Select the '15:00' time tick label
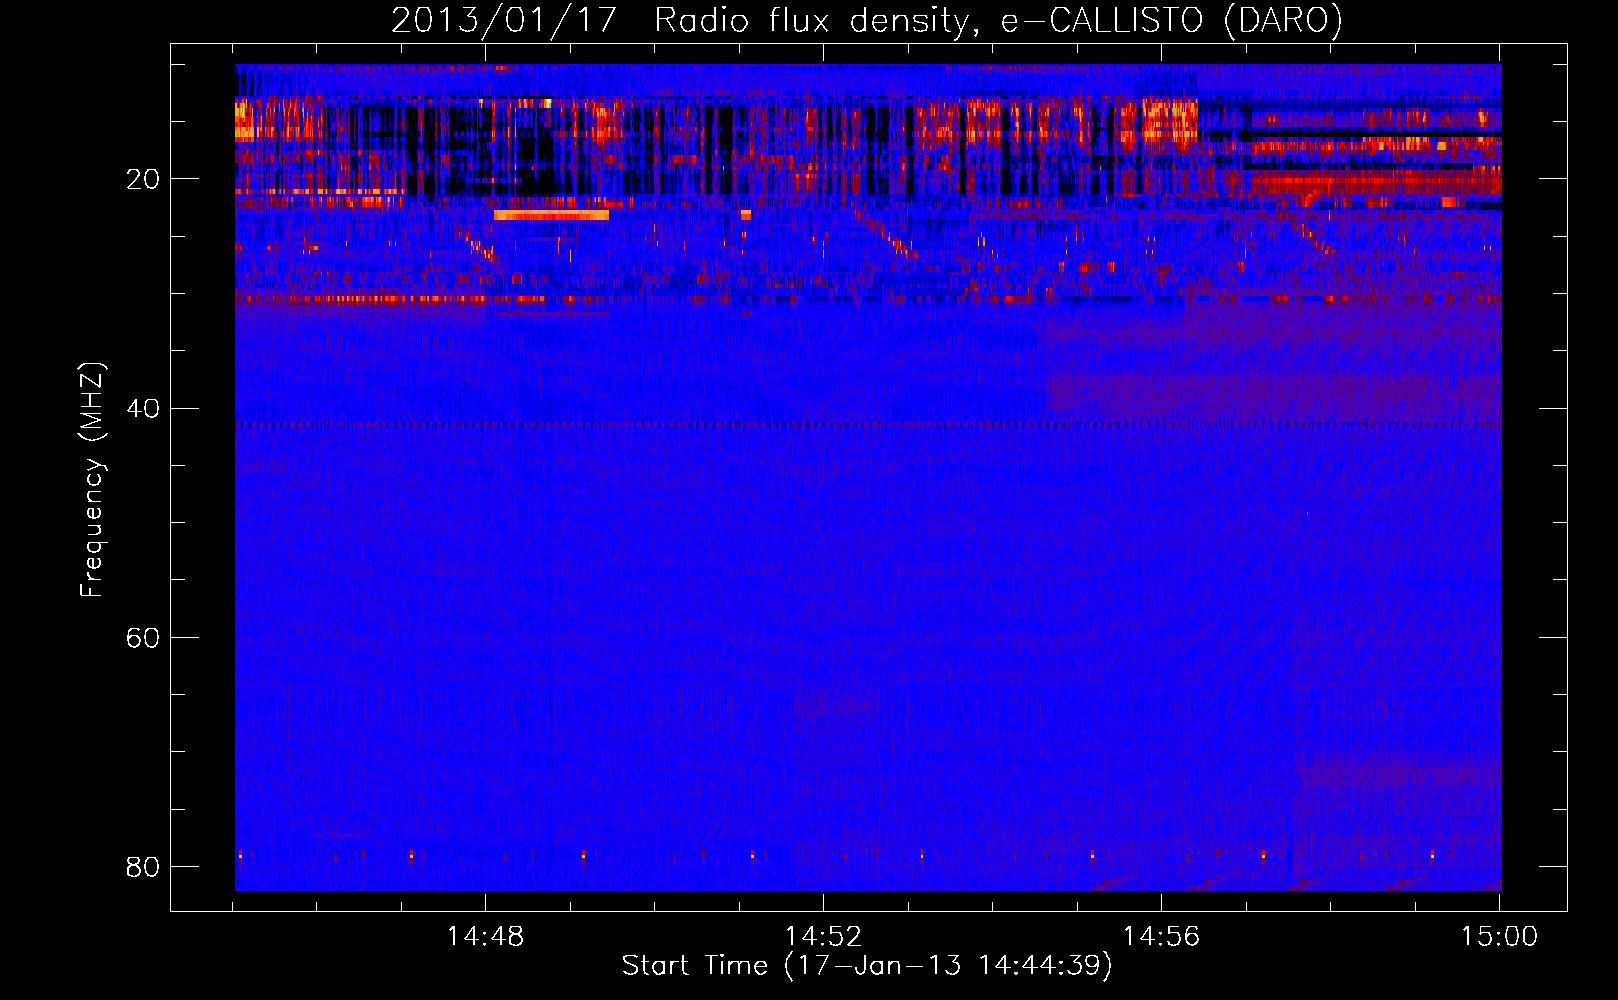Screen dimensions: 1618x1000 1499,936
